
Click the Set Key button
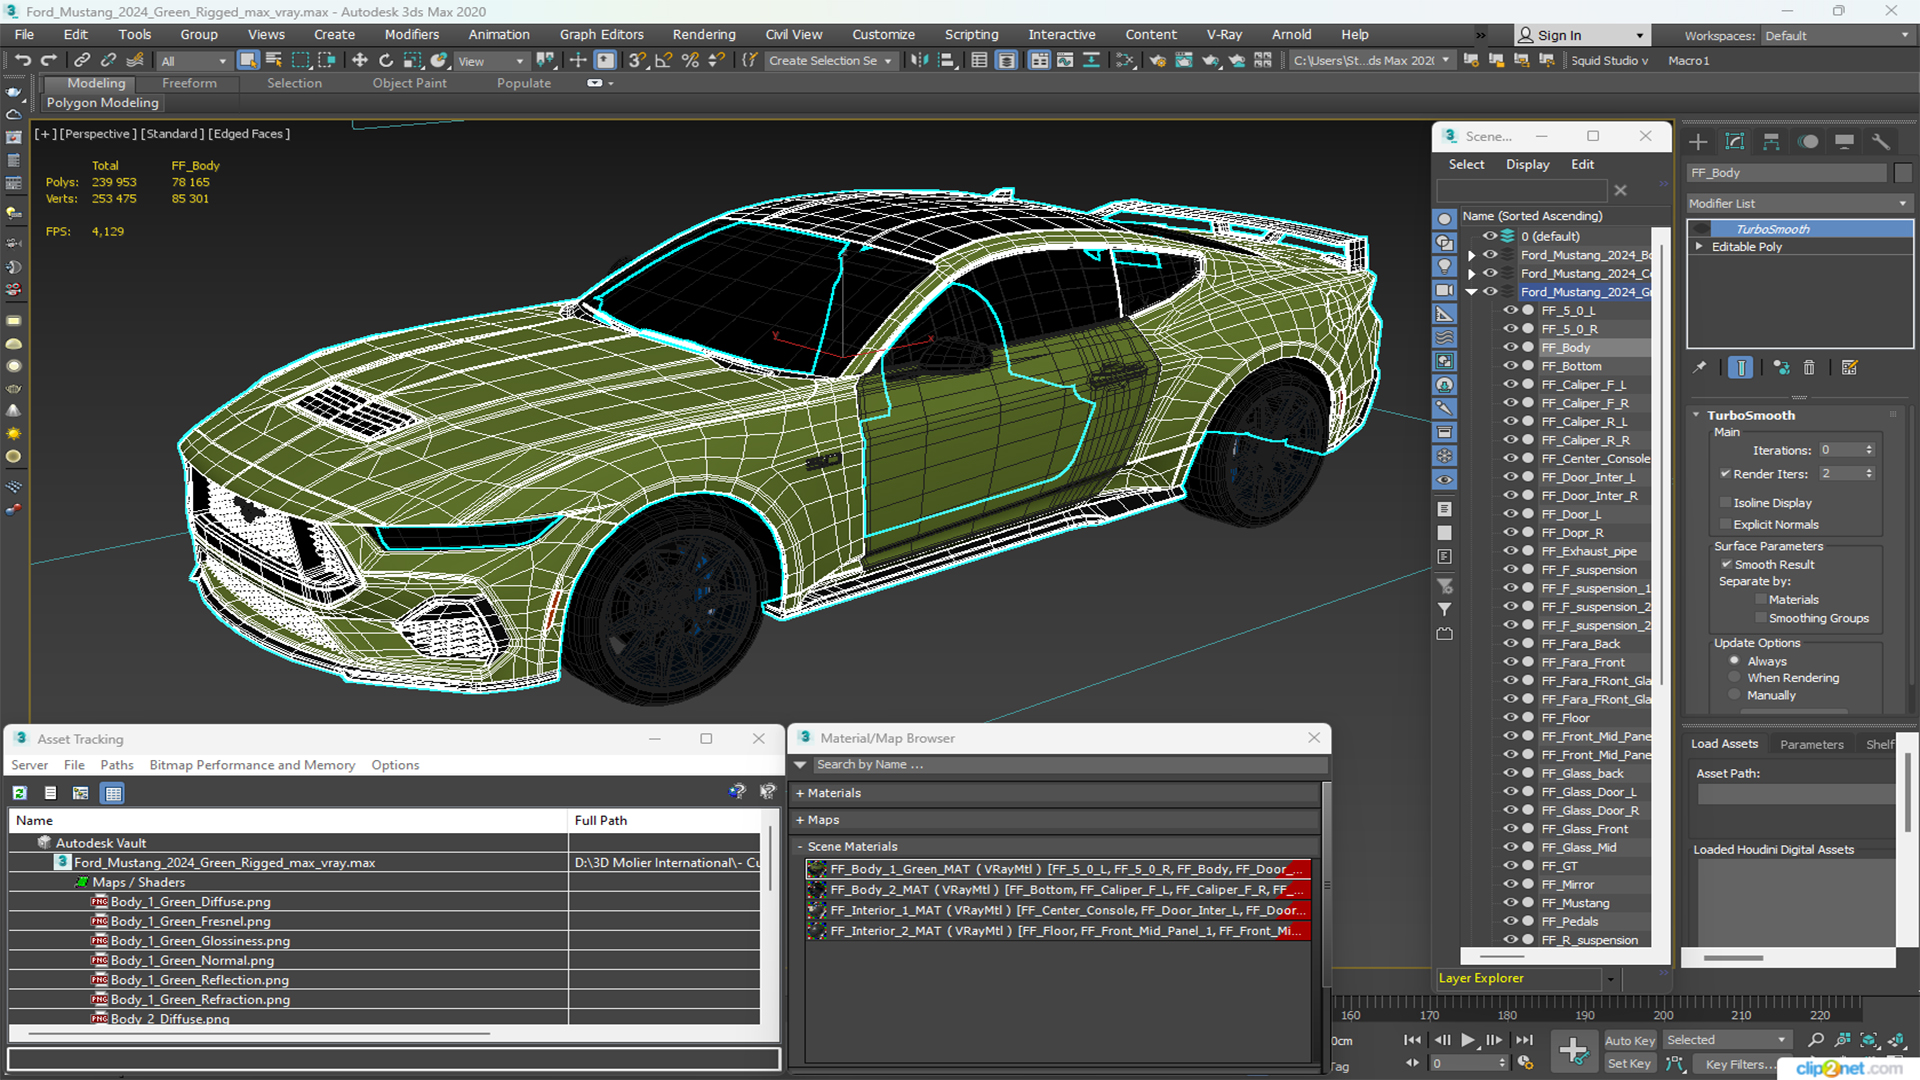point(1629,1063)
